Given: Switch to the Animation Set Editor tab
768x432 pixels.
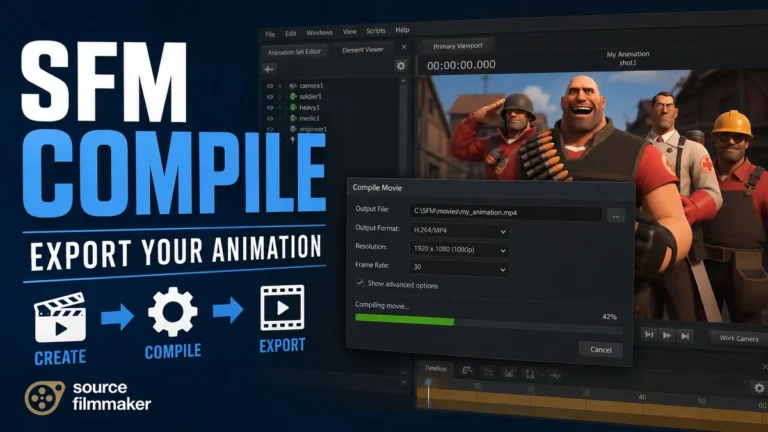Looking at the screenshot, I should (294, 51).
